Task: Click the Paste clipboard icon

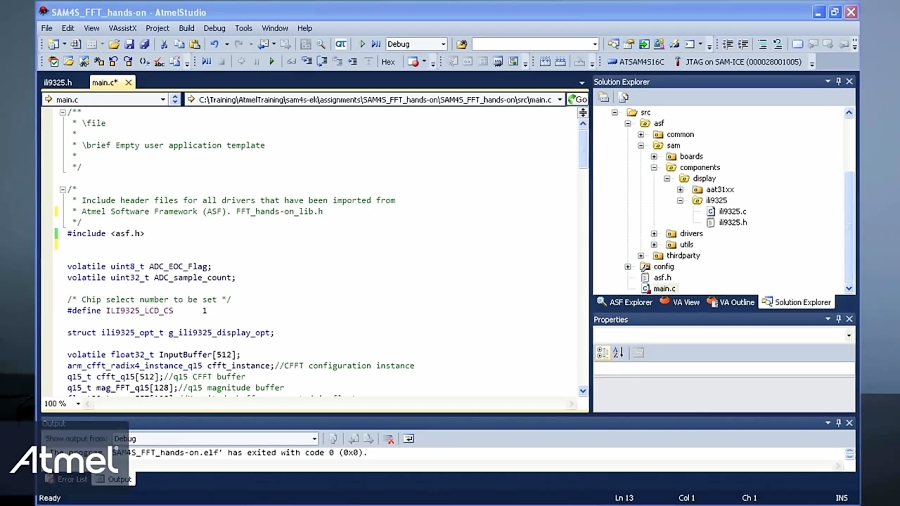Action: (x=195, y=44)
